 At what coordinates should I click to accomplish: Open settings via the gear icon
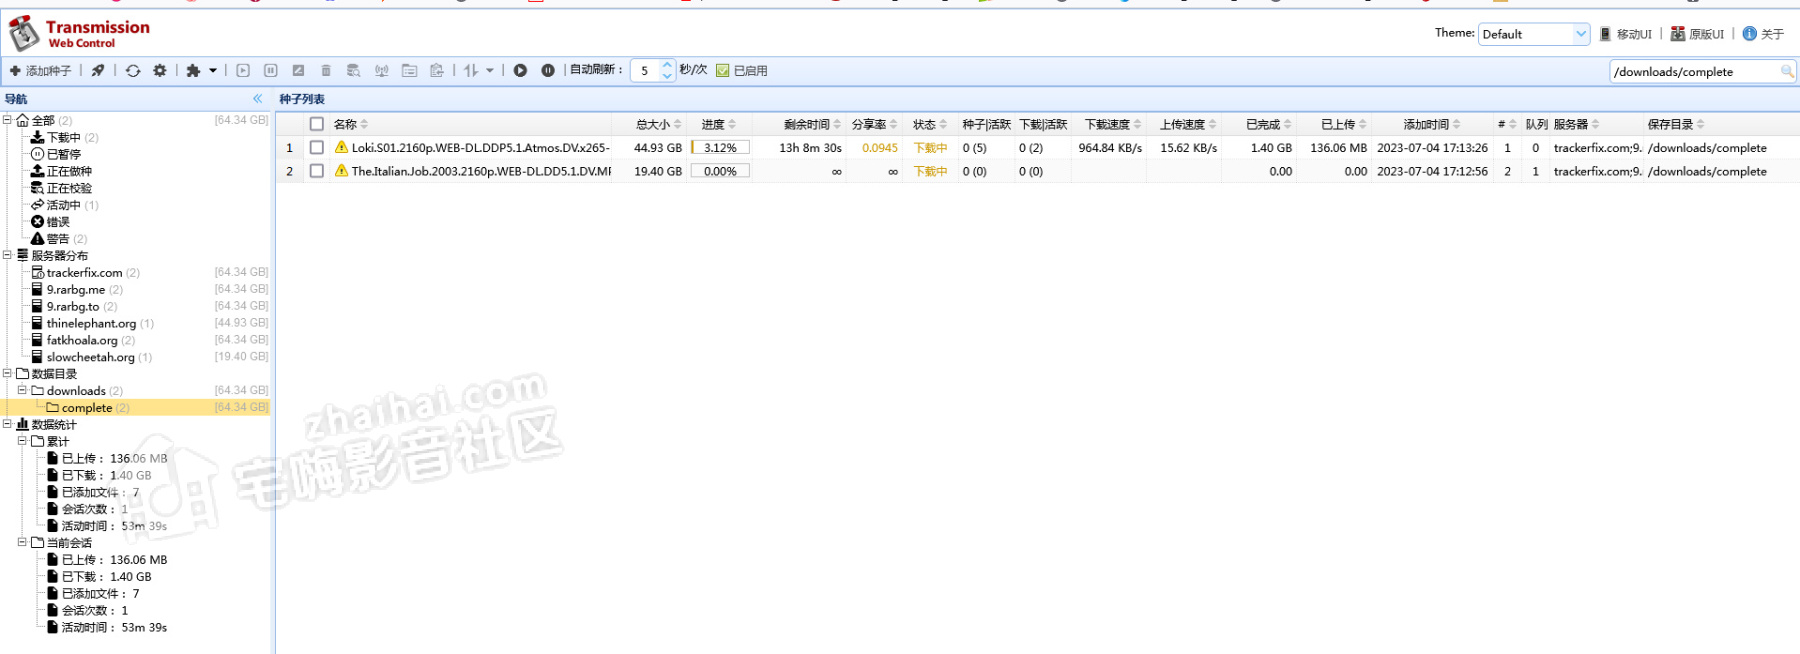(160, 71)
